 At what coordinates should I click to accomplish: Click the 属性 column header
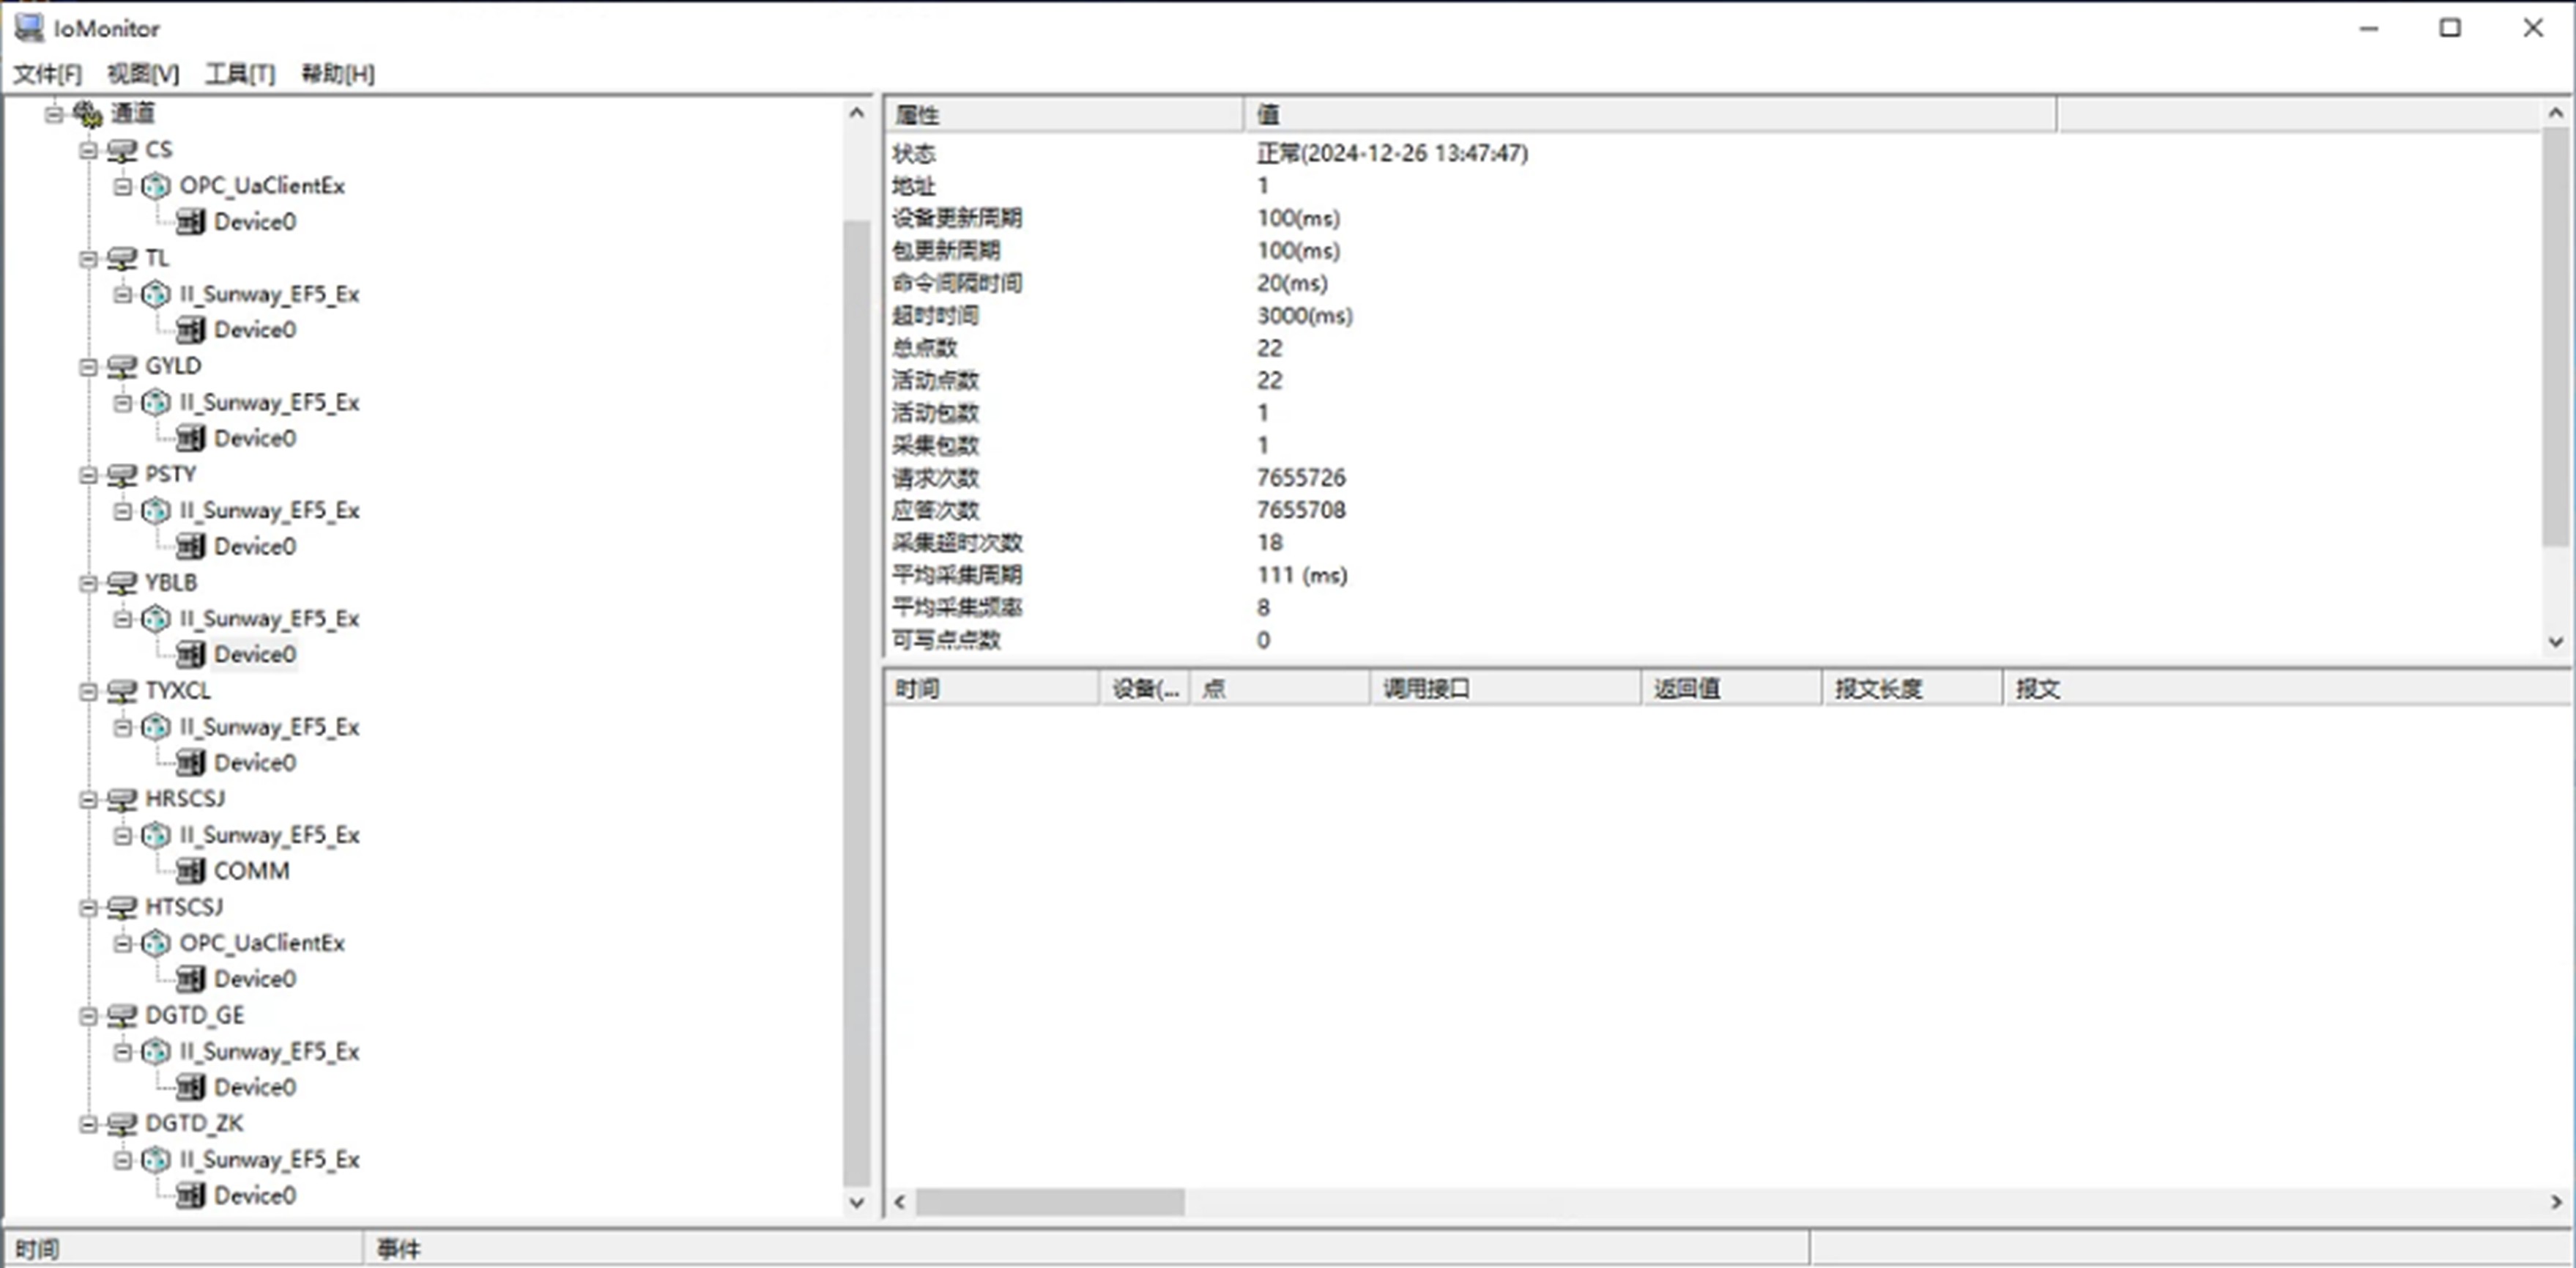tap(918, 115)
